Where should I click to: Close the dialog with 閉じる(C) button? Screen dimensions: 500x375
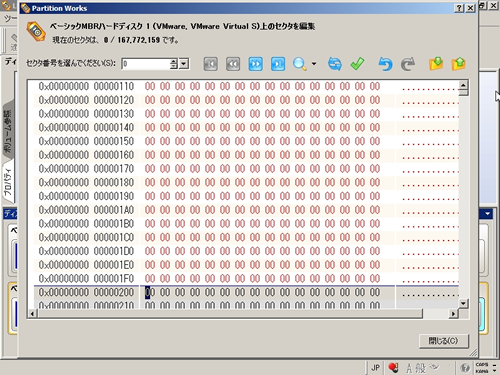444,341
